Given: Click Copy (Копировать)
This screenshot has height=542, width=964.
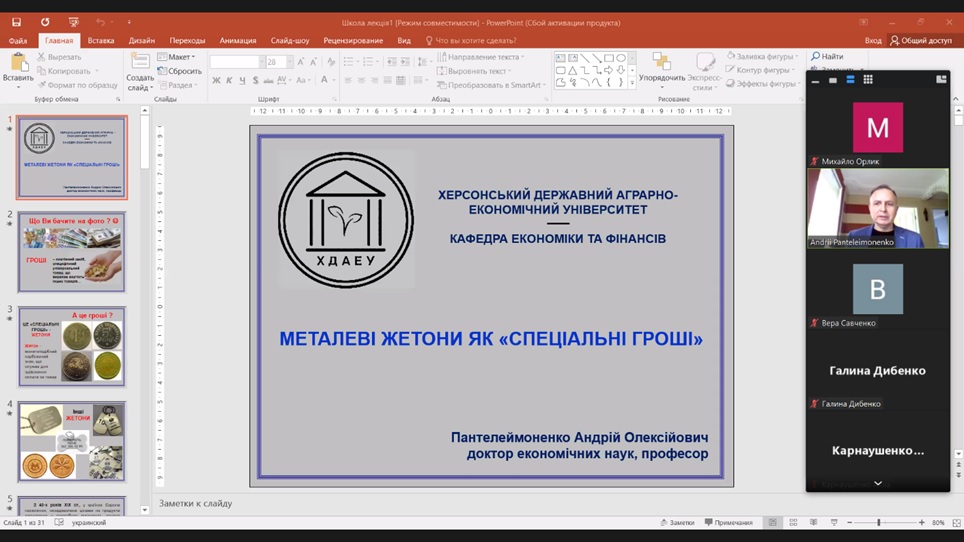Looking at the screenshot, I should point(64,71).
